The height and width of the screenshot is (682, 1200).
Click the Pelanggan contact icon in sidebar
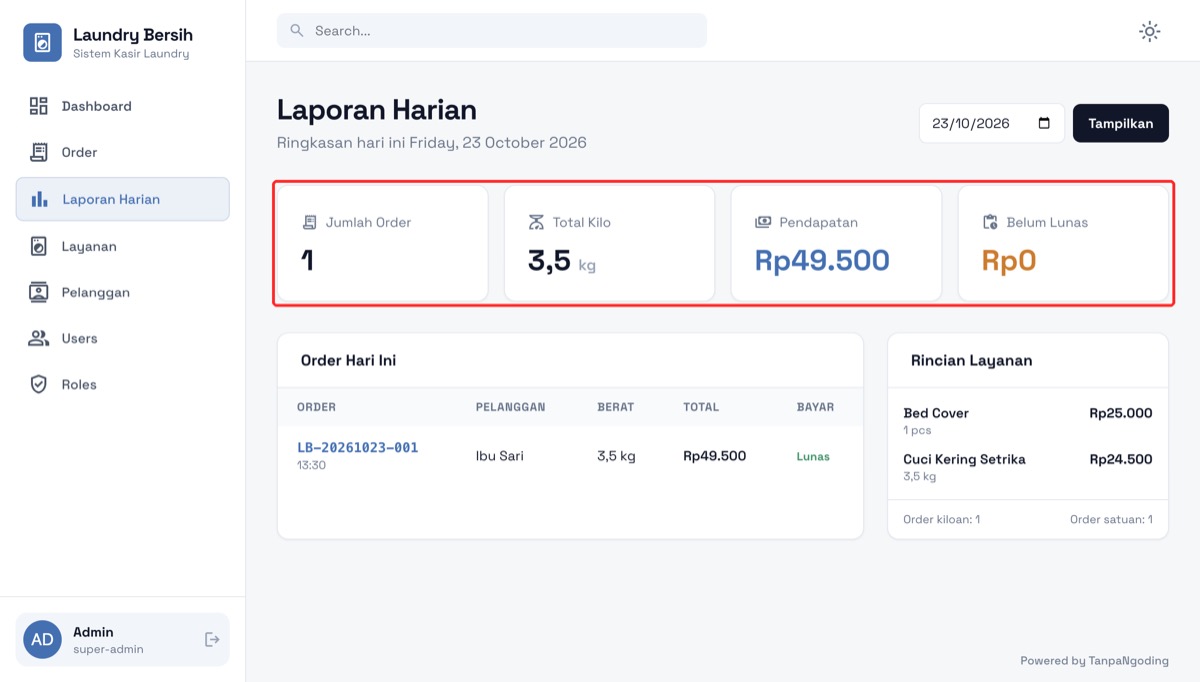[x=39, y=292]
